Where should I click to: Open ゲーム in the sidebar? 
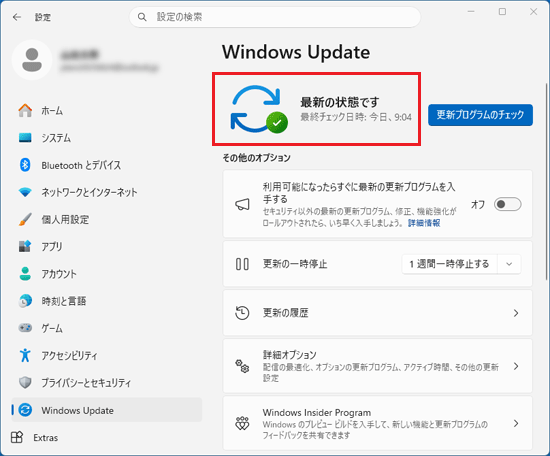click(107, 328)
